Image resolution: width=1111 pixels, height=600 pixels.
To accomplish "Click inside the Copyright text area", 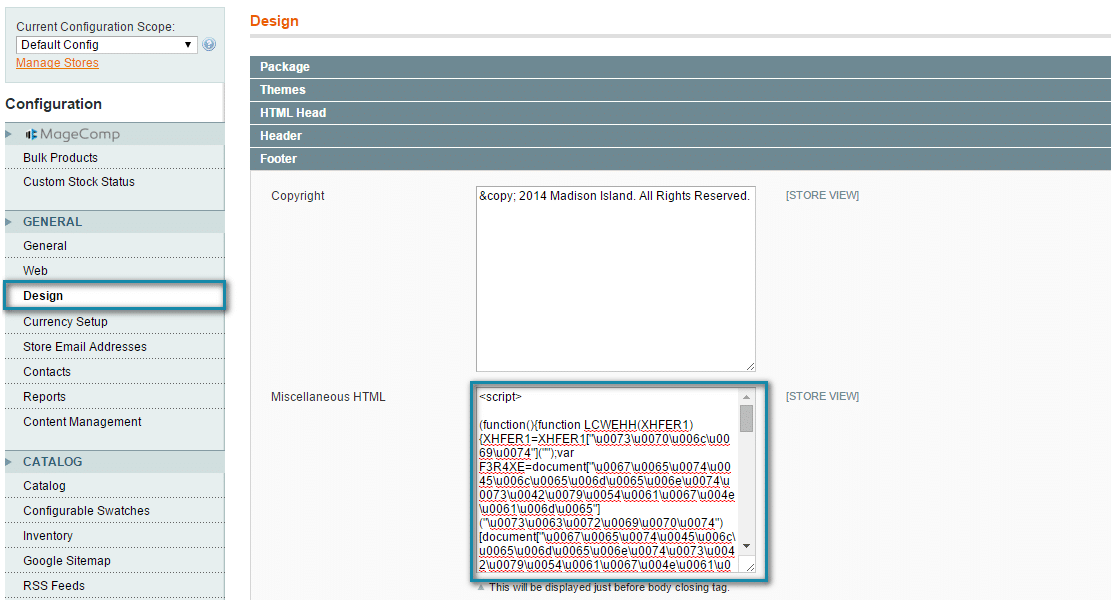I will 614,280.
